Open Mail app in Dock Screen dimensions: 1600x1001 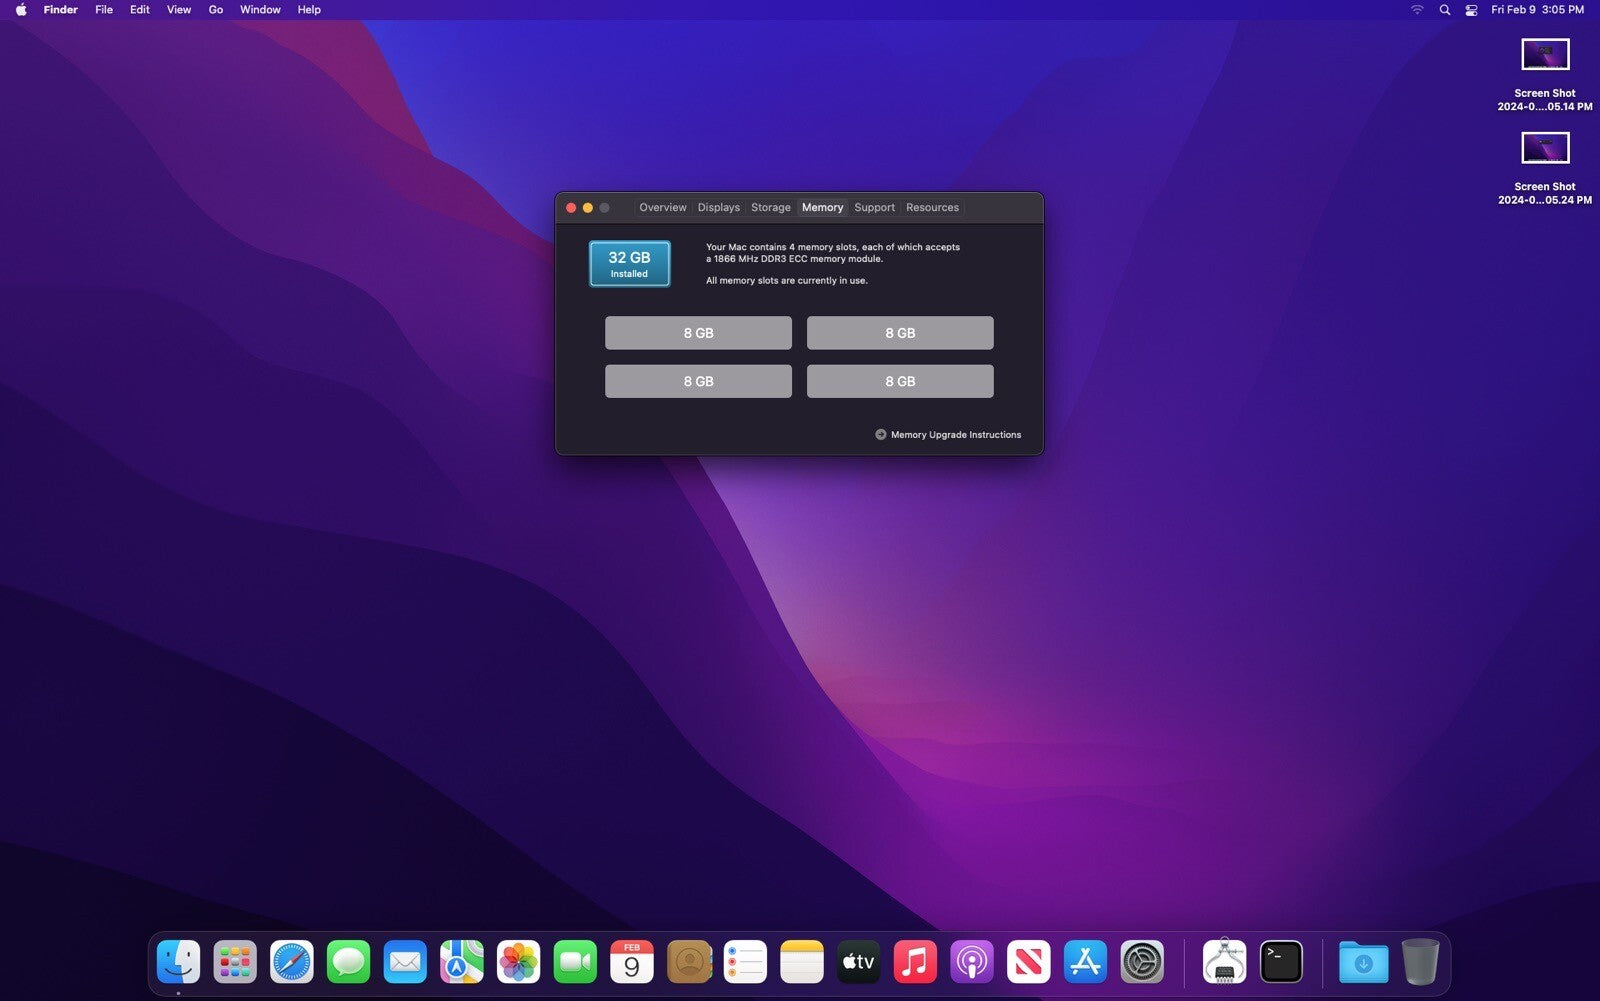pos(405,962)
